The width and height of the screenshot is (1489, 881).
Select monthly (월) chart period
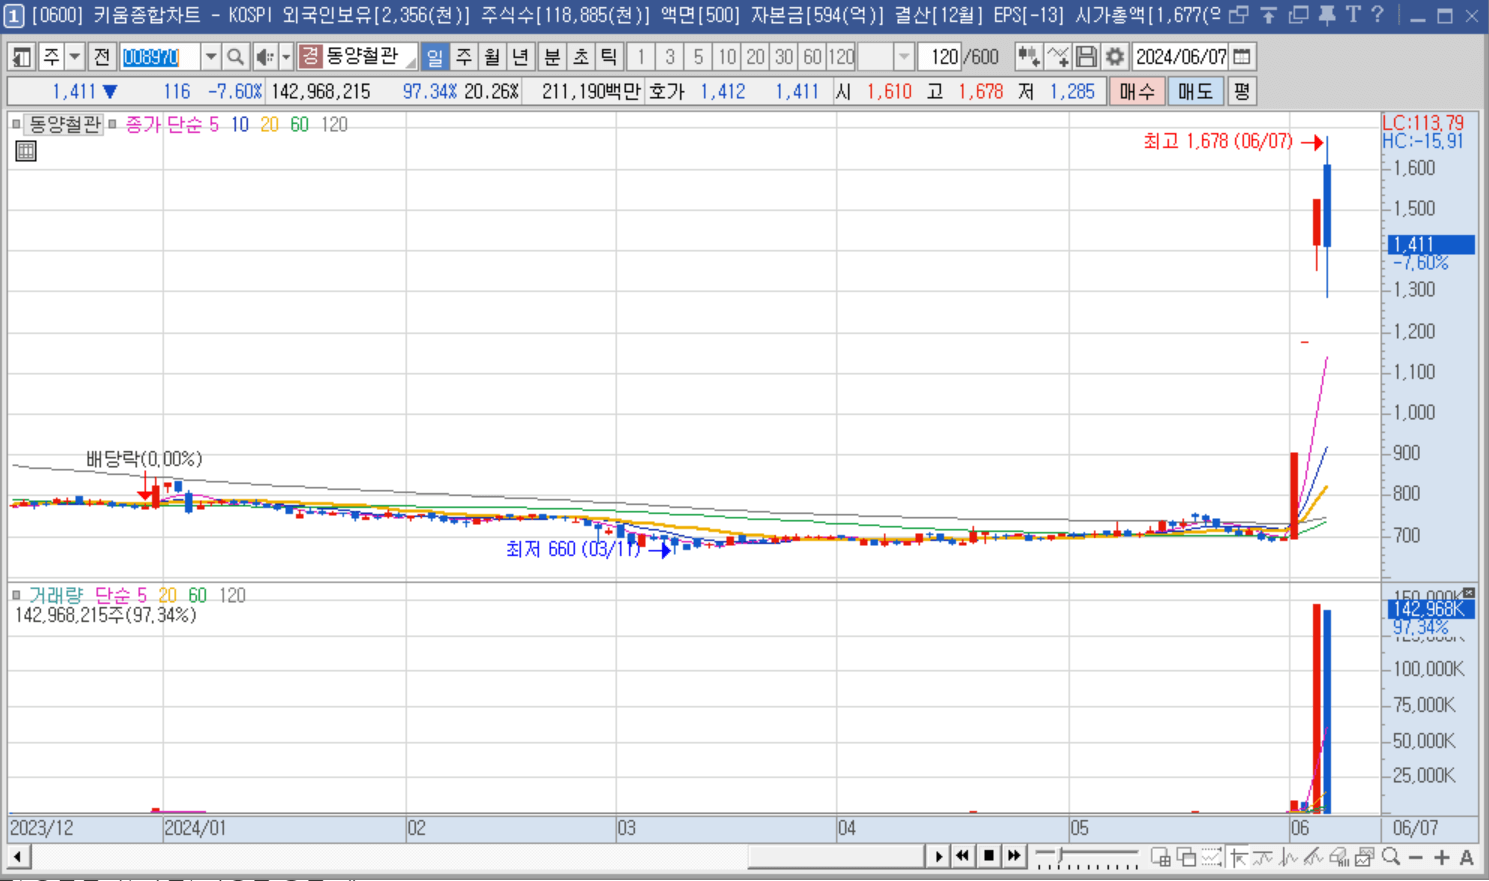point(492,57)
